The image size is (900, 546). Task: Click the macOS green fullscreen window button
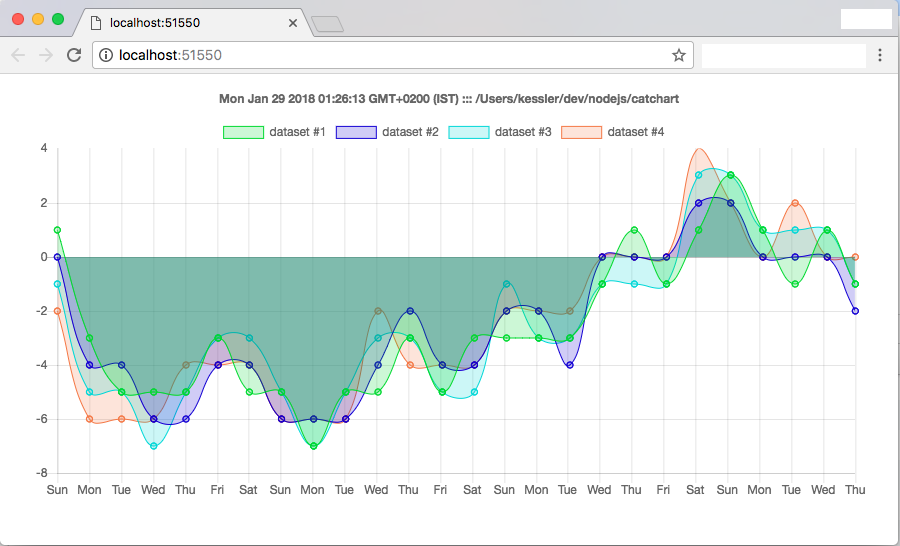(x=58, y=19)
